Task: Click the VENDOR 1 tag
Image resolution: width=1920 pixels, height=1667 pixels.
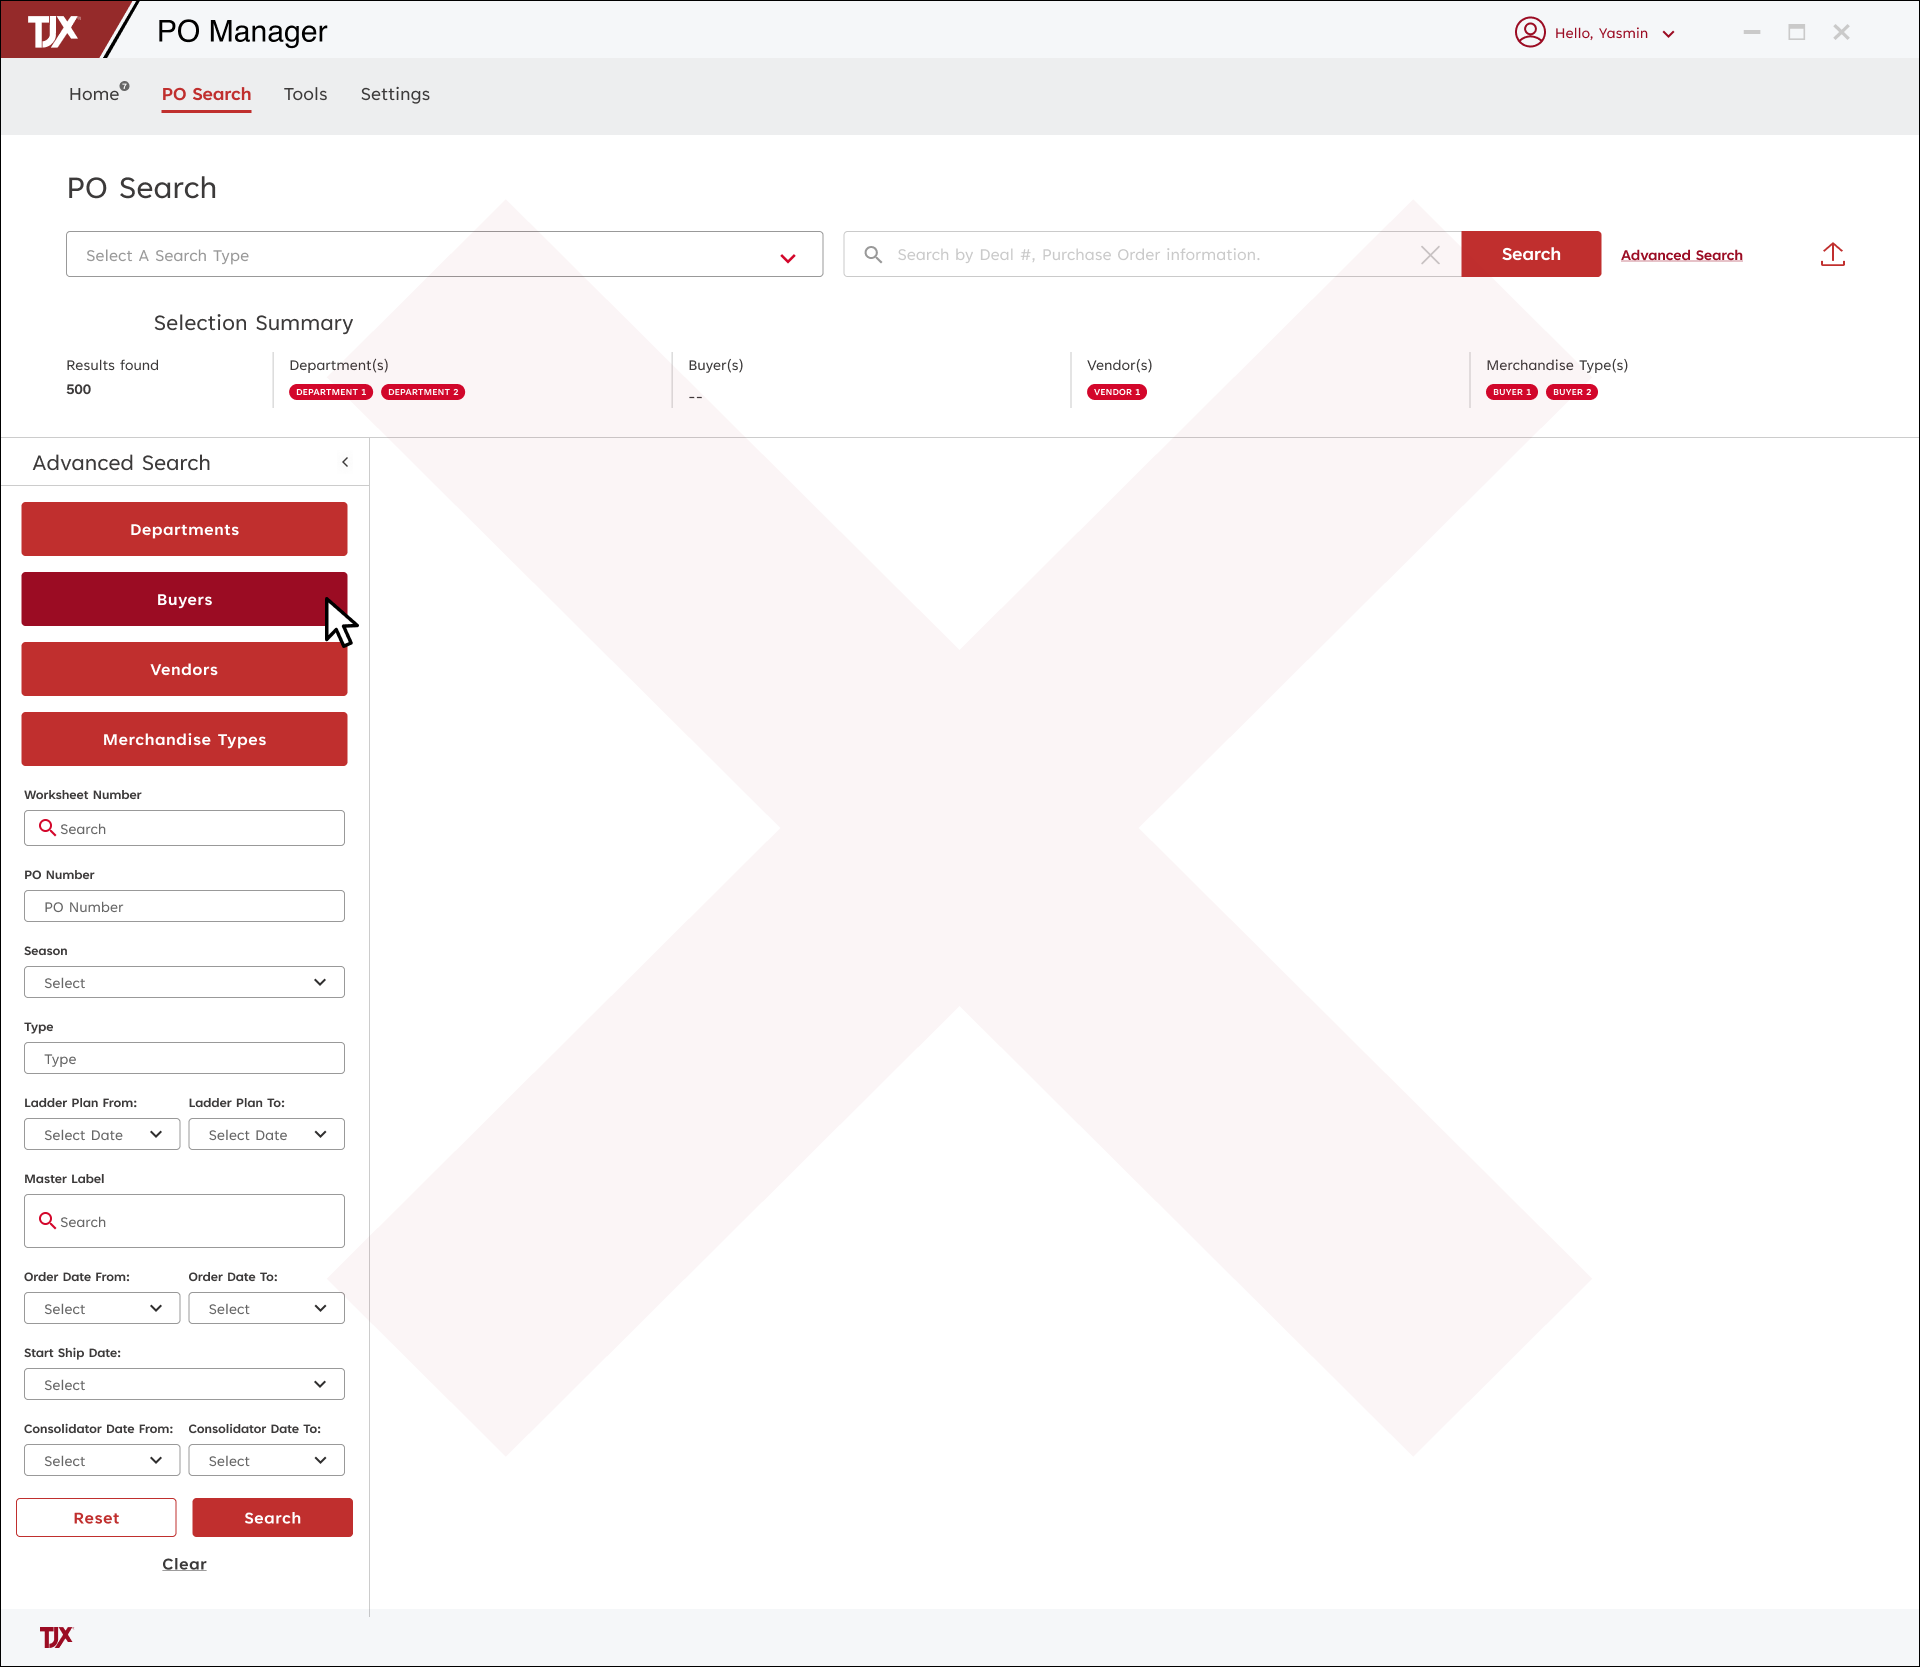Action: [x=1117, y=392]
